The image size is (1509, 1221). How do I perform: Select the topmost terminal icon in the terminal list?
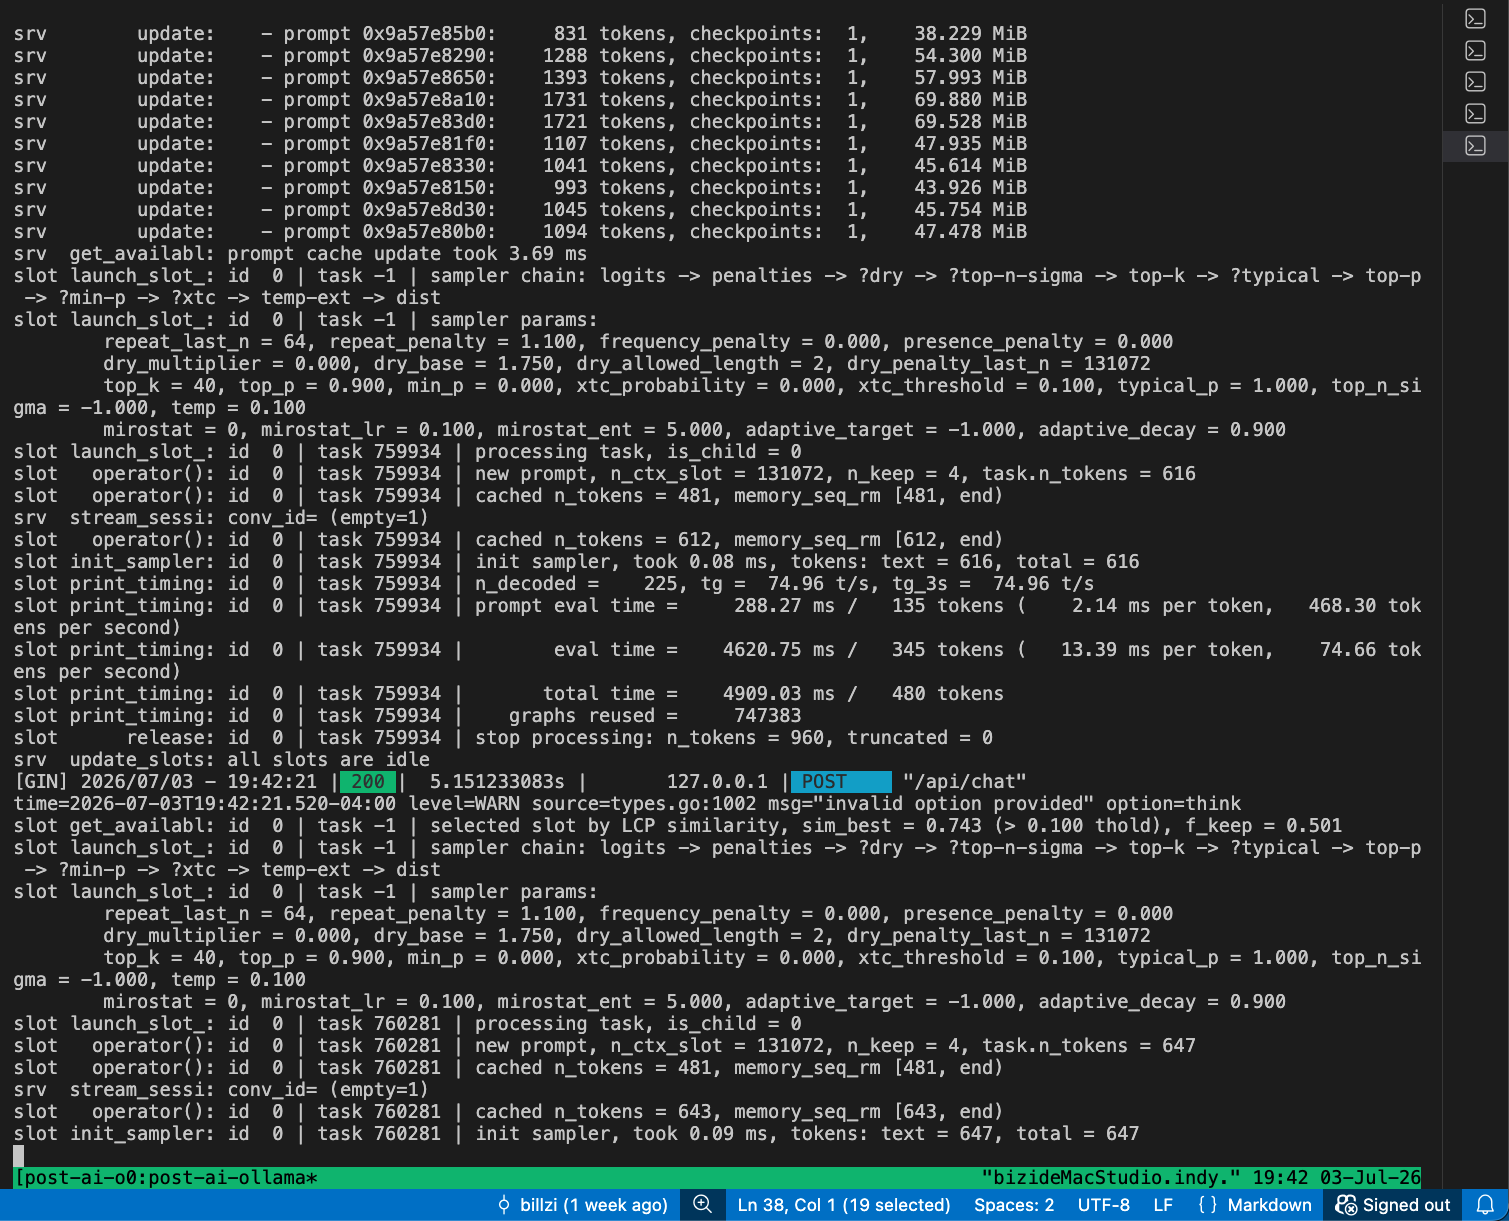1475,18
